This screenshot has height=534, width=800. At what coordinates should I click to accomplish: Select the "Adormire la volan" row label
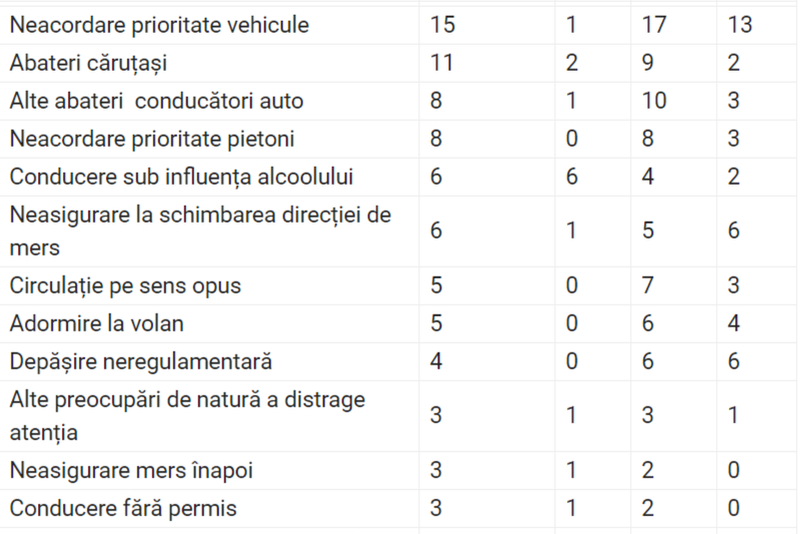pyautogui.click(x=97, y=324)
